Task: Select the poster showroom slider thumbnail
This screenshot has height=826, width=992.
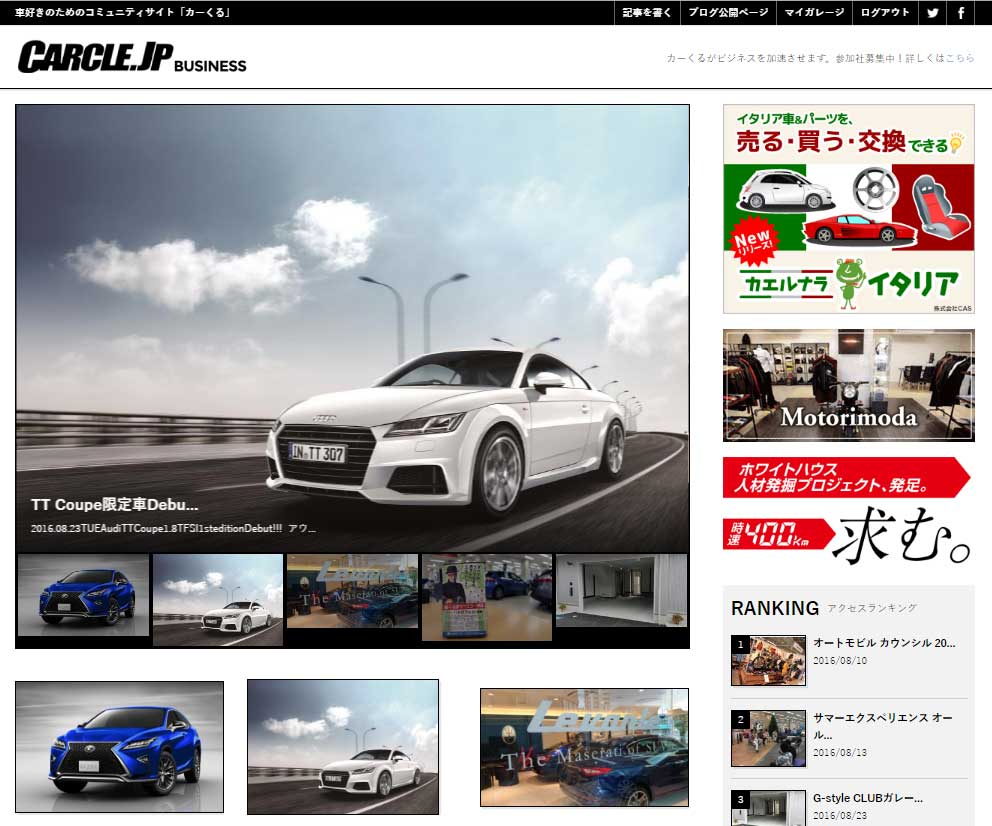Action: pos(487,597)
